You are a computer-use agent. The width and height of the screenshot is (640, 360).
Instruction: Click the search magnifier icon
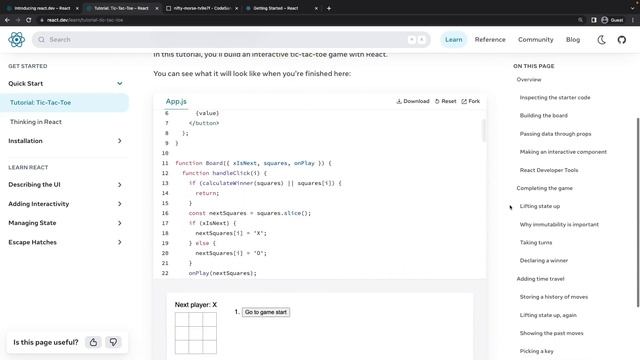[x=41, y=40]
